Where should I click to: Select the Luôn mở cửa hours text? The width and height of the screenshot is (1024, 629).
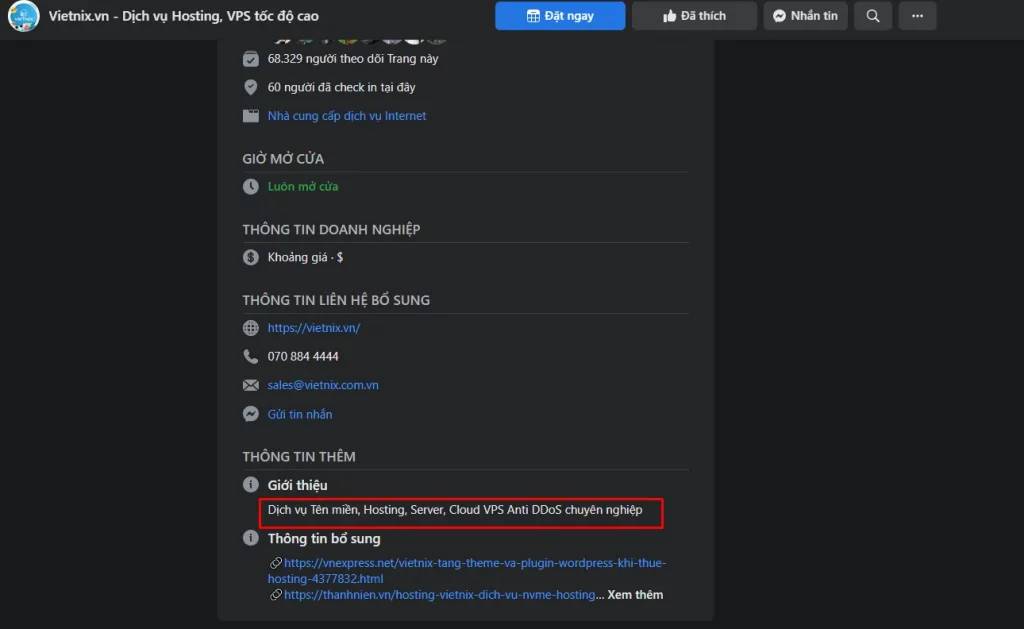pyautogui.click(x=303, y=187)
